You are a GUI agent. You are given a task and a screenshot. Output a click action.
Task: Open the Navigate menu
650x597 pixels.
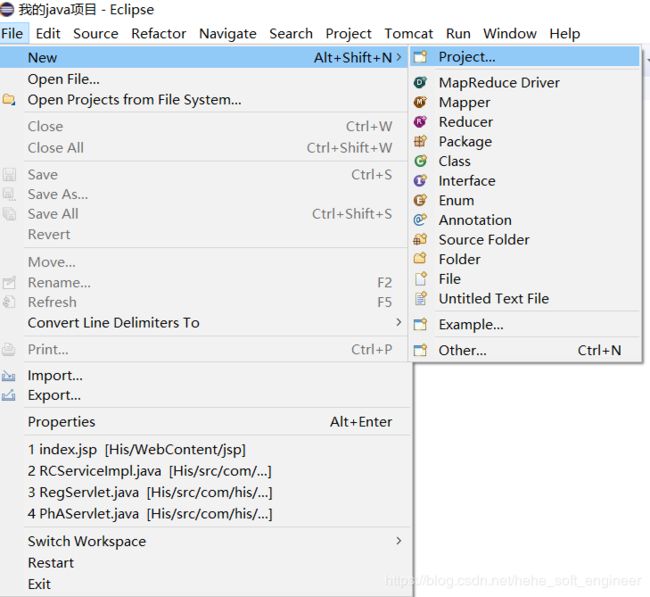click(228, 33)
